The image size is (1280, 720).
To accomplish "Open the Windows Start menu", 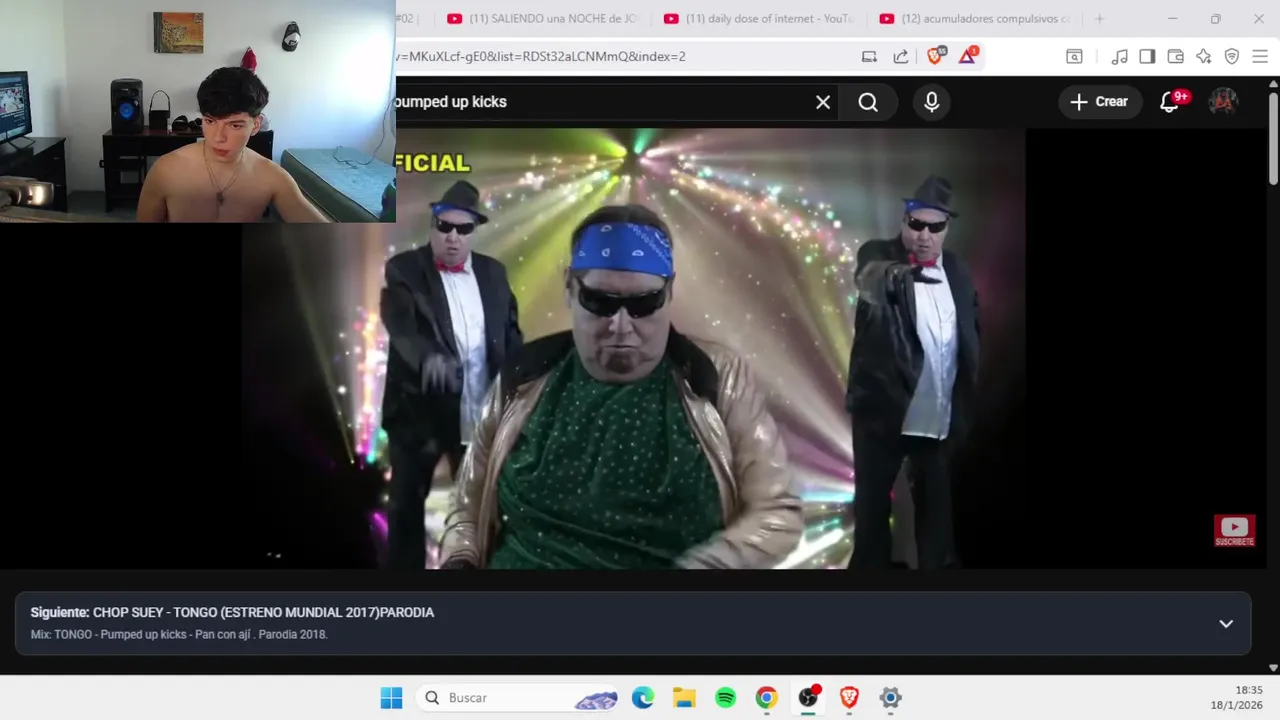I will (391, 698).
